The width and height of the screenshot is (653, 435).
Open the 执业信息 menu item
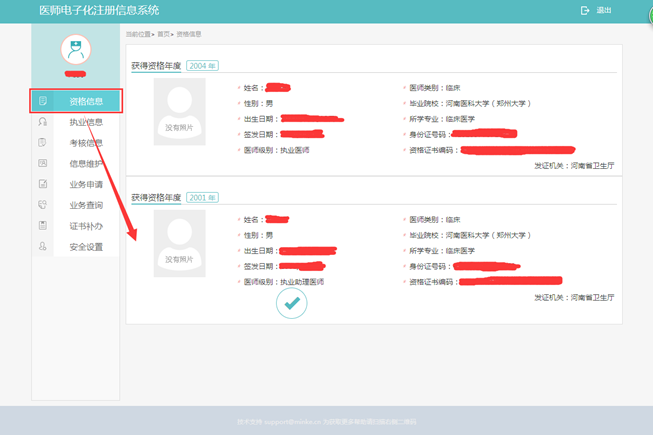[x=86, y=122]
